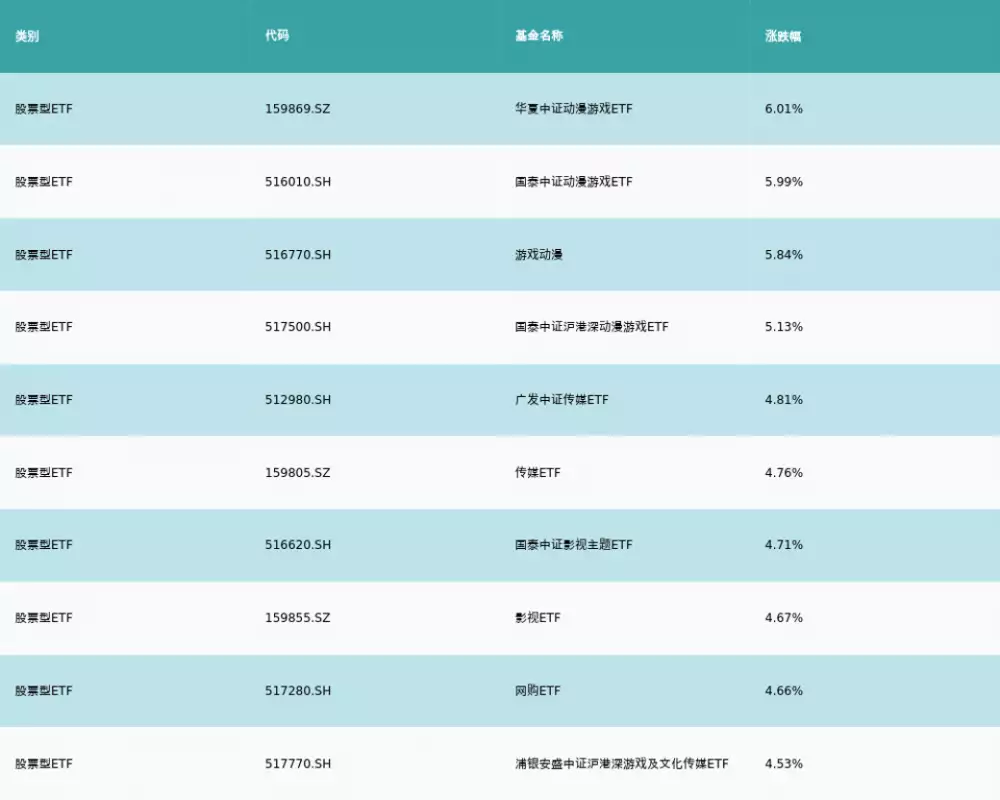The width and height of the screenshot is (1000, 800).
Task: Click 股票型ETF in the 516620.SH row
Action: coord(44,545)
